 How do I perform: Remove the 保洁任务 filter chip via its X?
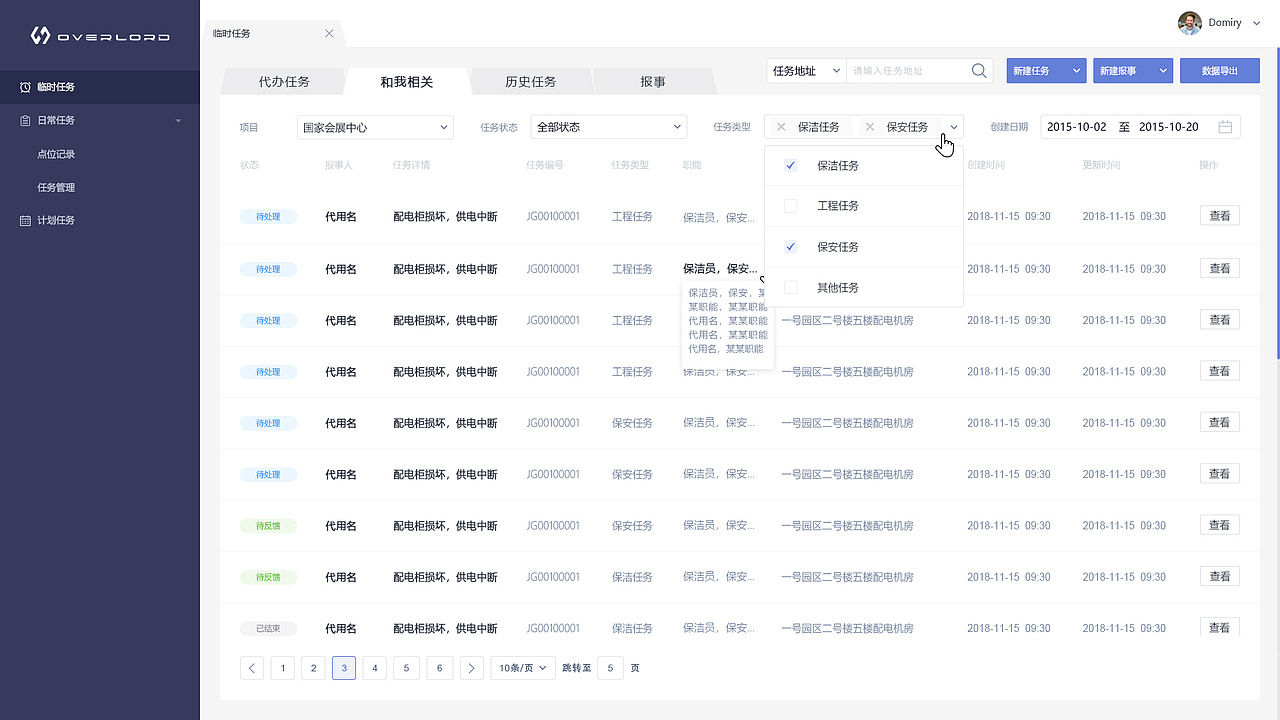[781, 126]
